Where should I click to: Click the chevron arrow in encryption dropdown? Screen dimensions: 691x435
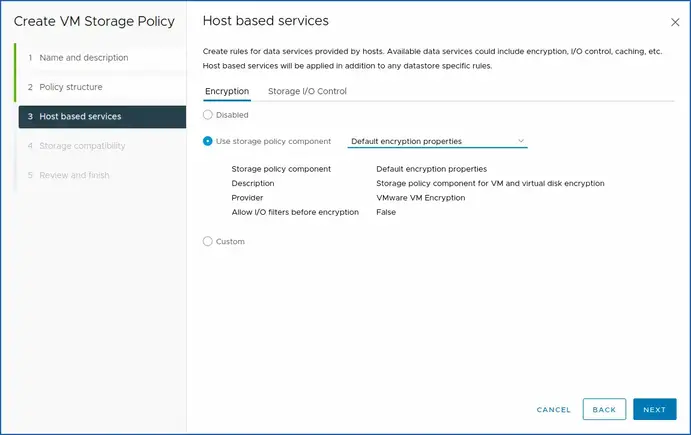point(520,141)
